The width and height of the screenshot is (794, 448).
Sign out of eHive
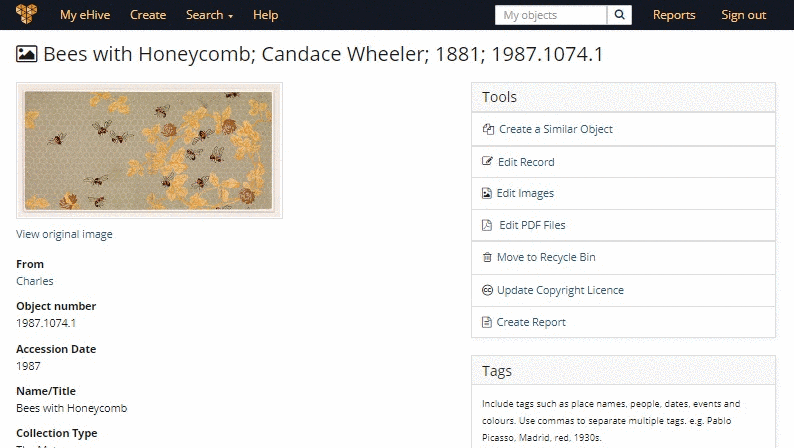click(743, 15)
